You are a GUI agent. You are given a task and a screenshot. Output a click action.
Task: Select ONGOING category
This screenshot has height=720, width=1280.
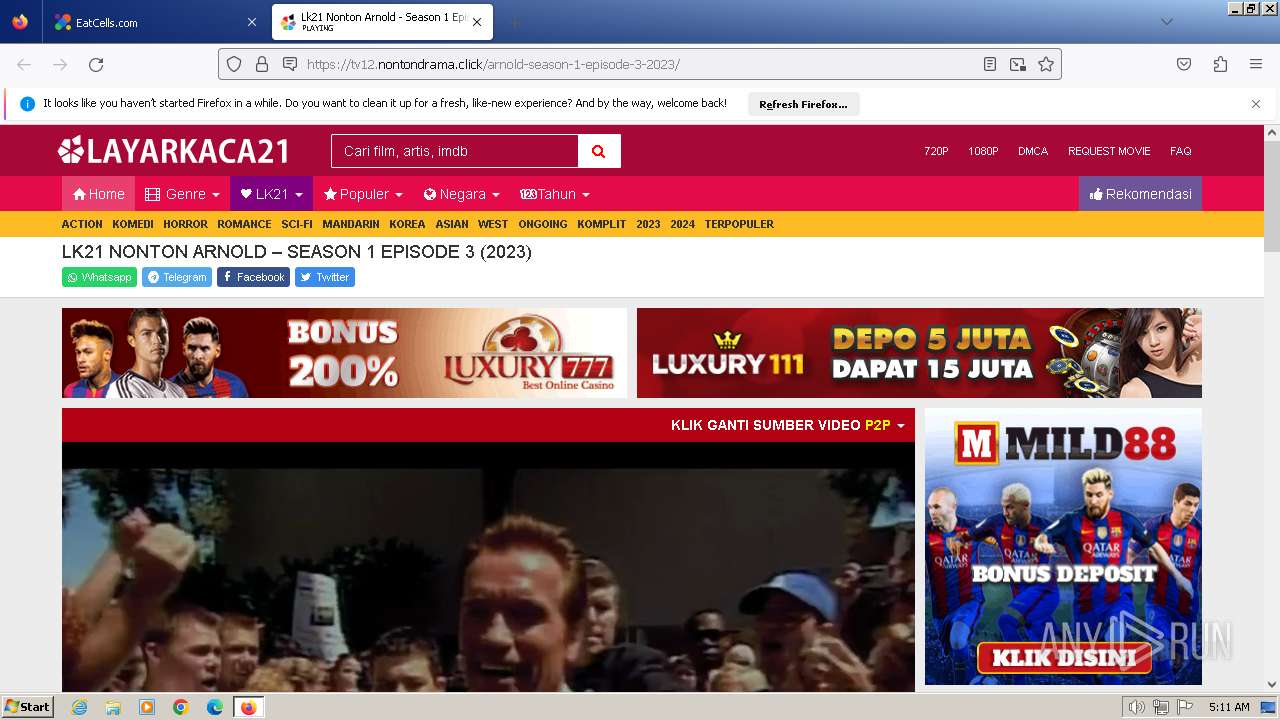(x=543, y=224)
